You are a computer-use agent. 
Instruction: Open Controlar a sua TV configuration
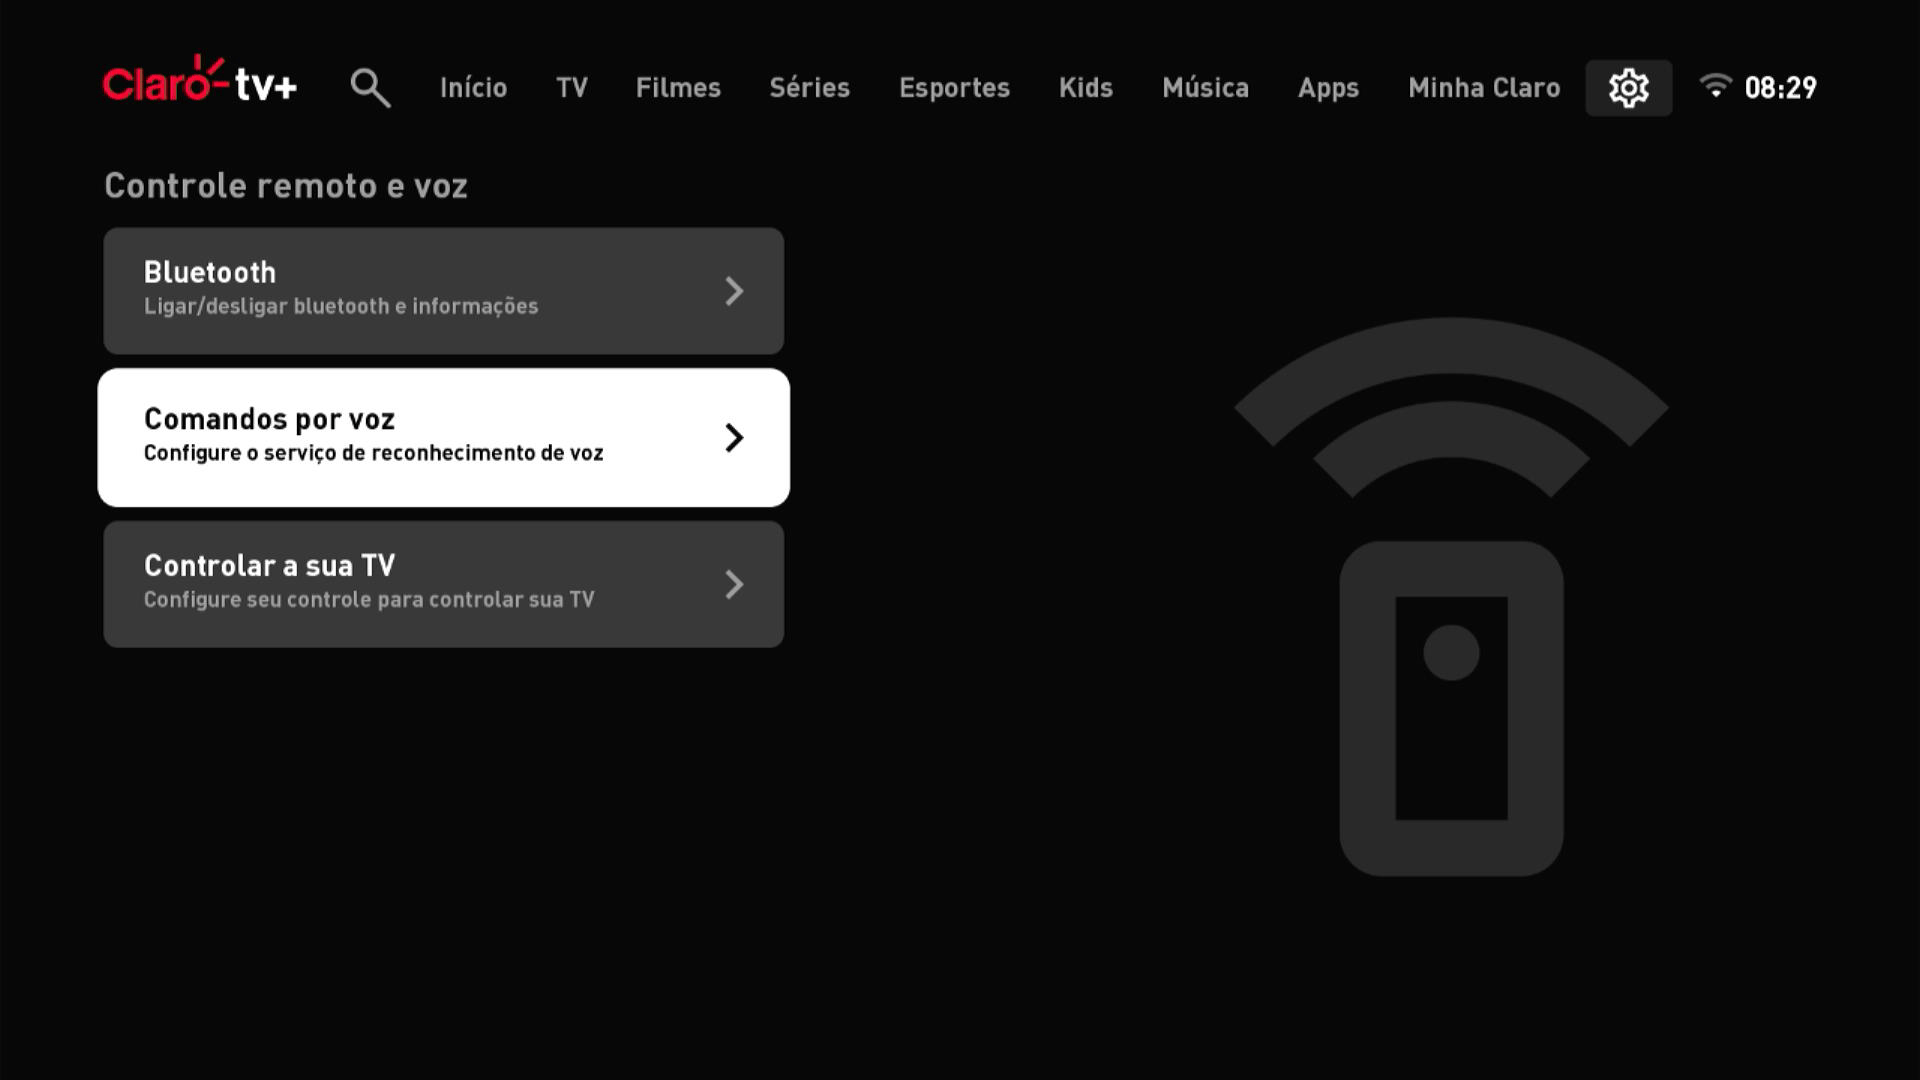[443, 584]
